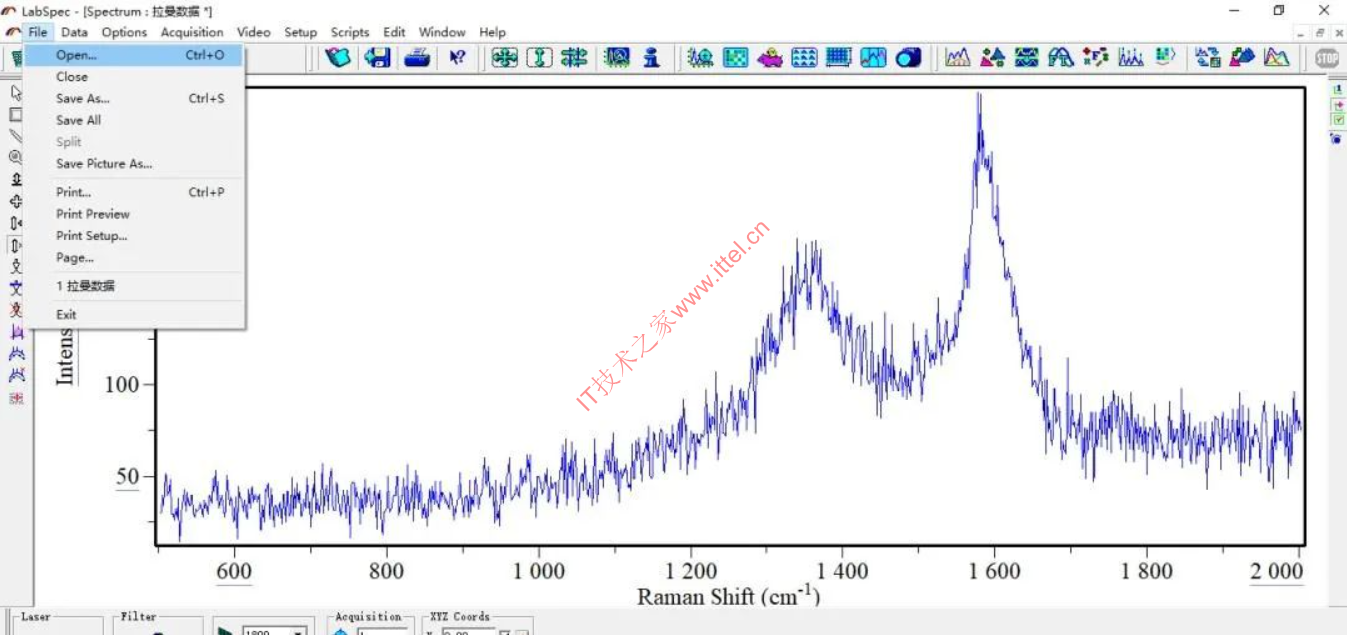The height and width of the screenshot is (635, 1347).
Task: Select the zoom magnifier tool
Action: pyautogui.click(x=15, y=157)
